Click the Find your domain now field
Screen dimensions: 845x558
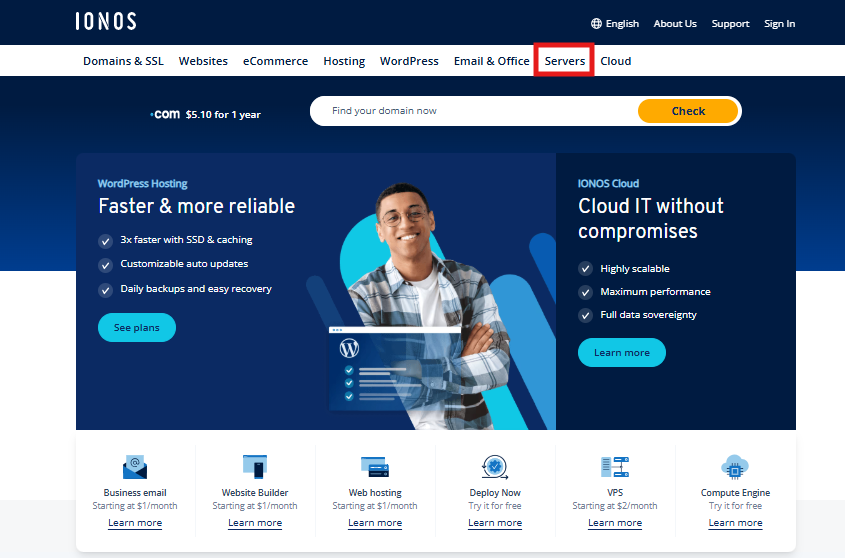coord(474,111)
